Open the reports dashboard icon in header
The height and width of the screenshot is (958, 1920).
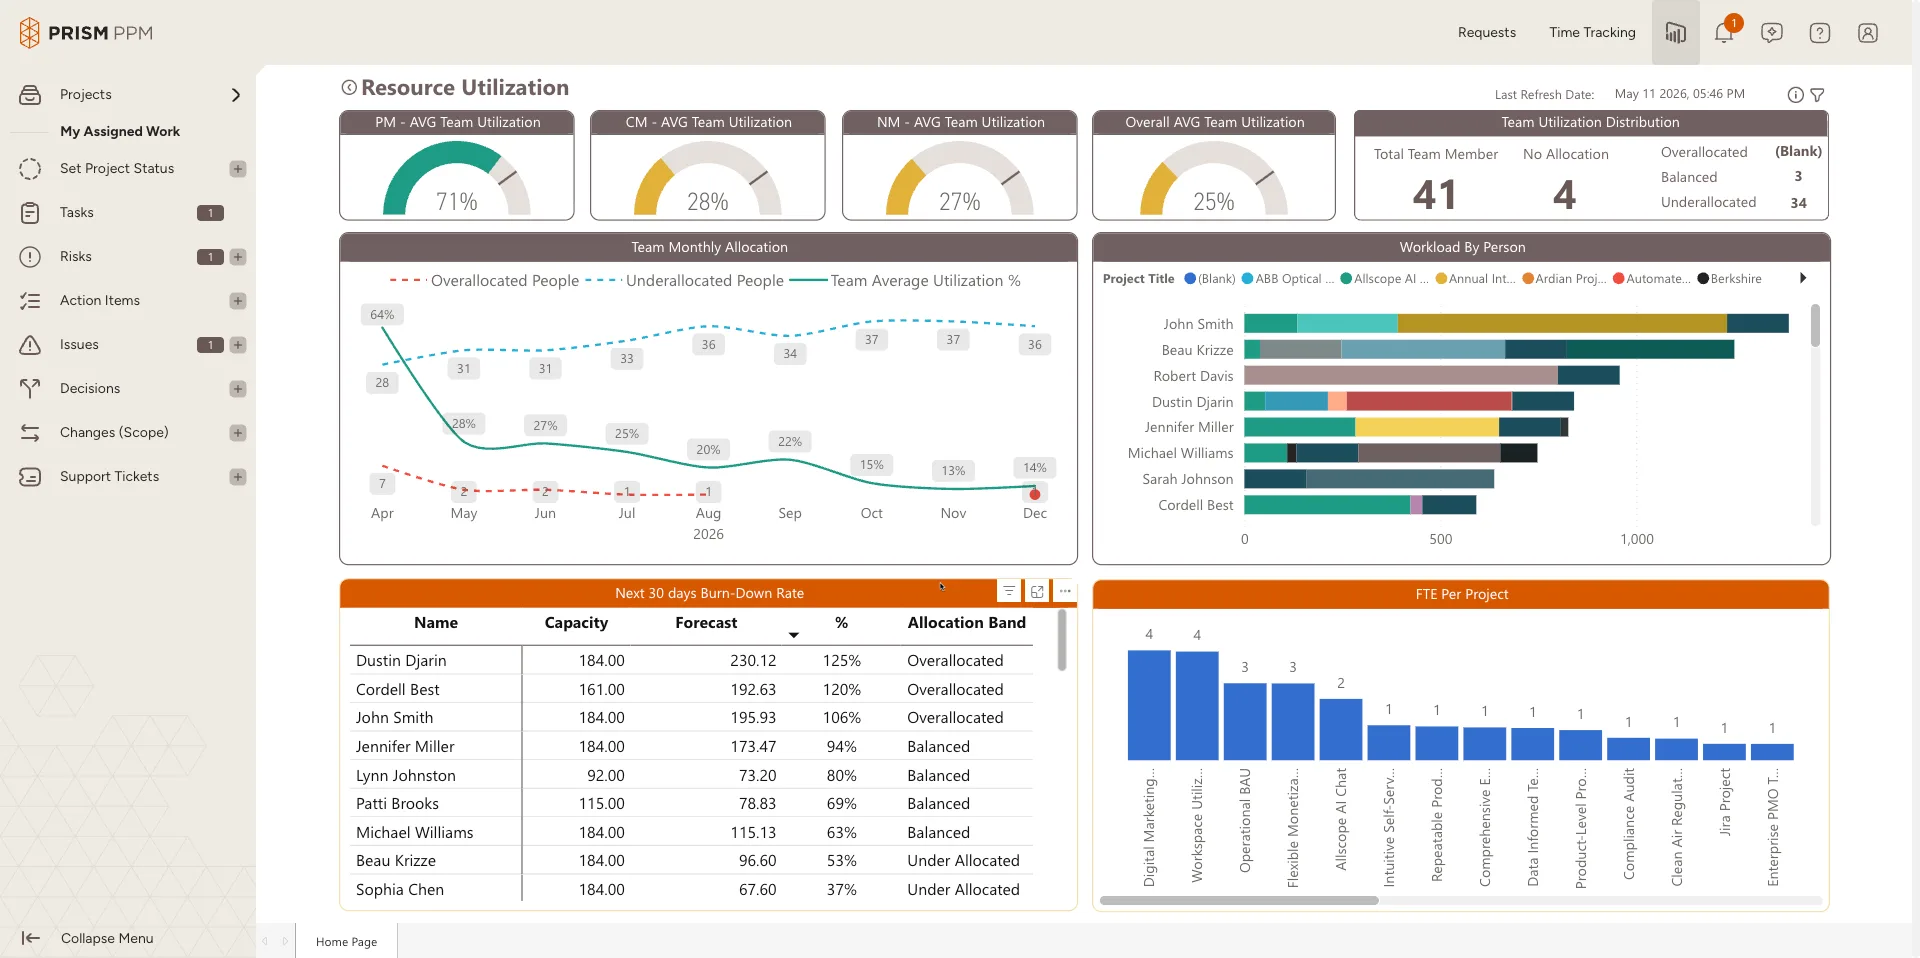pos(1676,33)
